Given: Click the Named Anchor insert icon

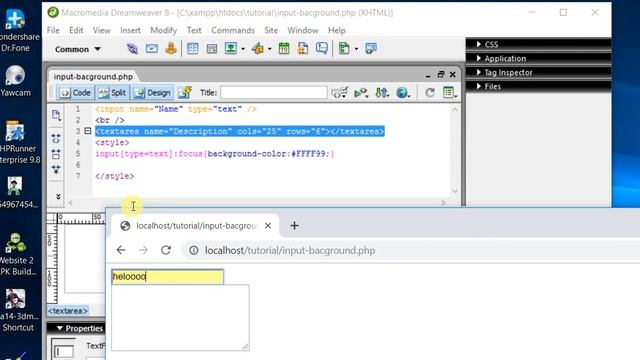Looking at the screenshot, I should (x=171, y=49).
